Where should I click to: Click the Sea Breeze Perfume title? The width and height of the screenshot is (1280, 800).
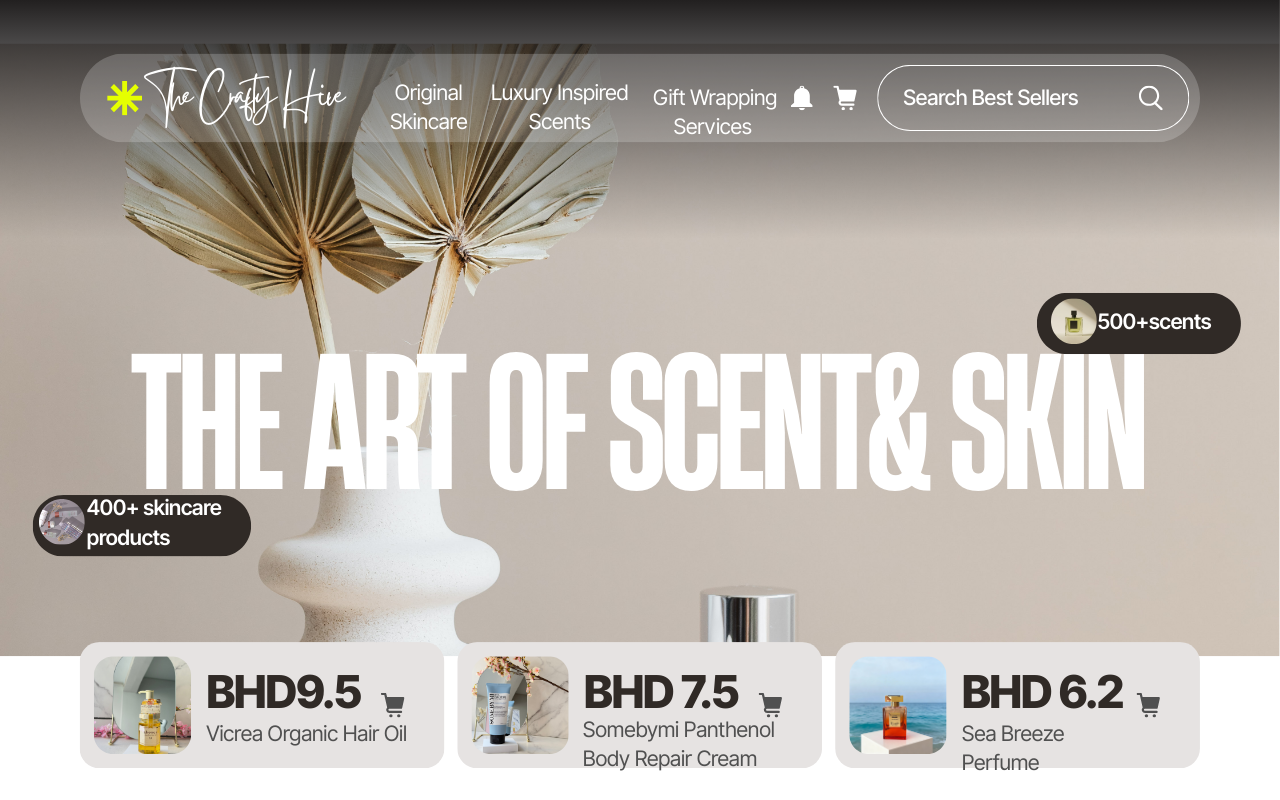click(x=1013, y=748)
